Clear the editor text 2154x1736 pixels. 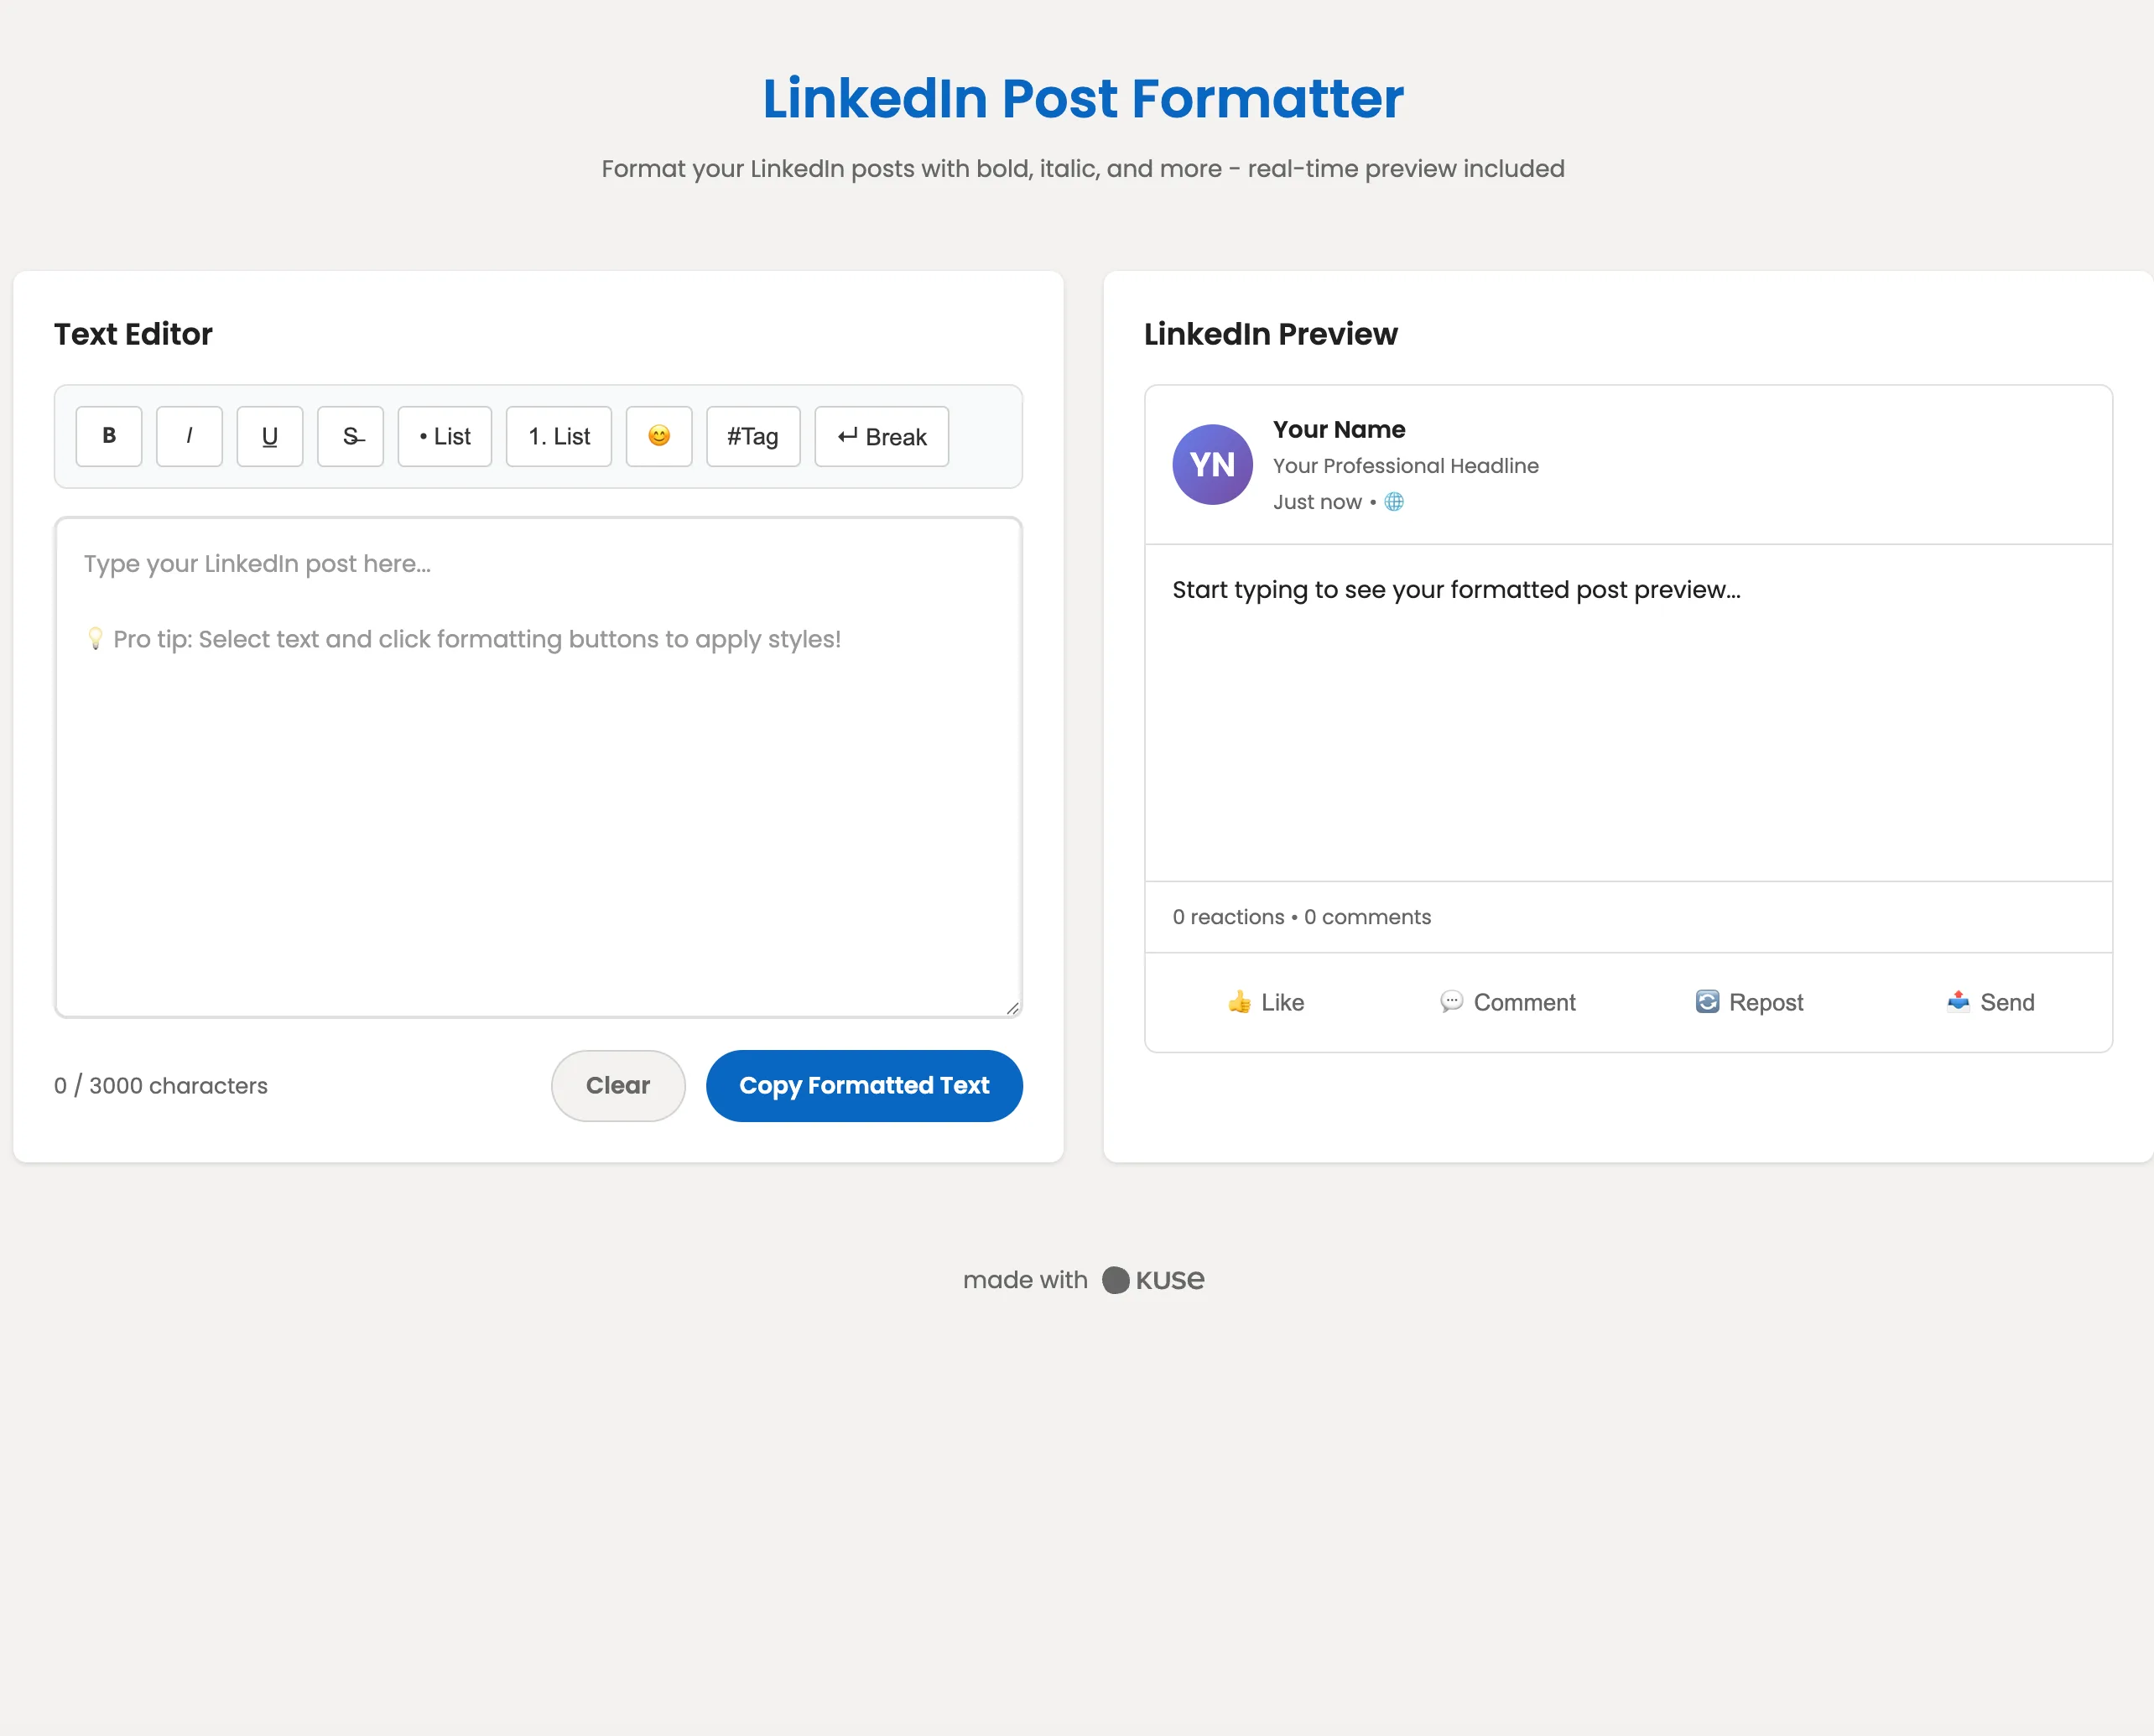(618, 1085)
